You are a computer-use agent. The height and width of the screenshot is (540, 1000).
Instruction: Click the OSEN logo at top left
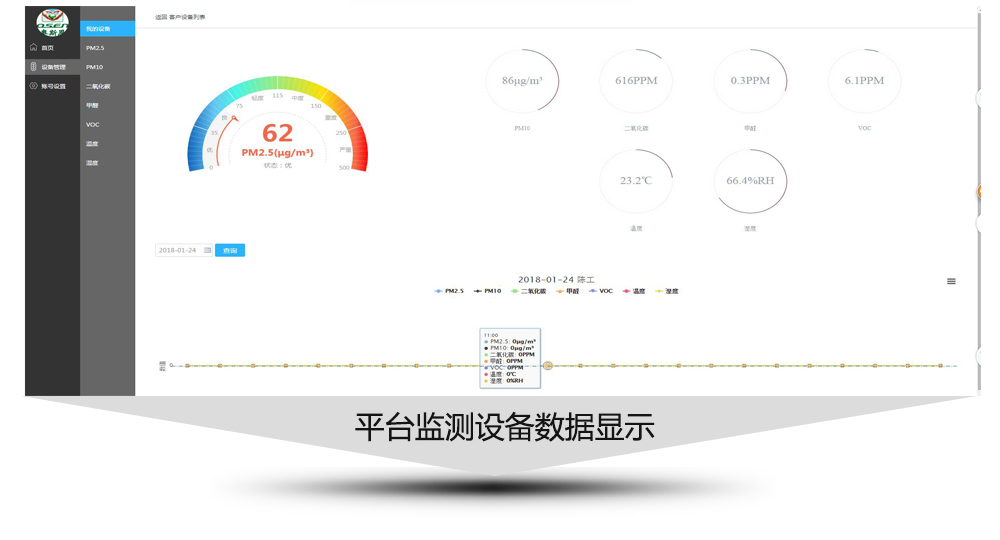tap(52, 22)
